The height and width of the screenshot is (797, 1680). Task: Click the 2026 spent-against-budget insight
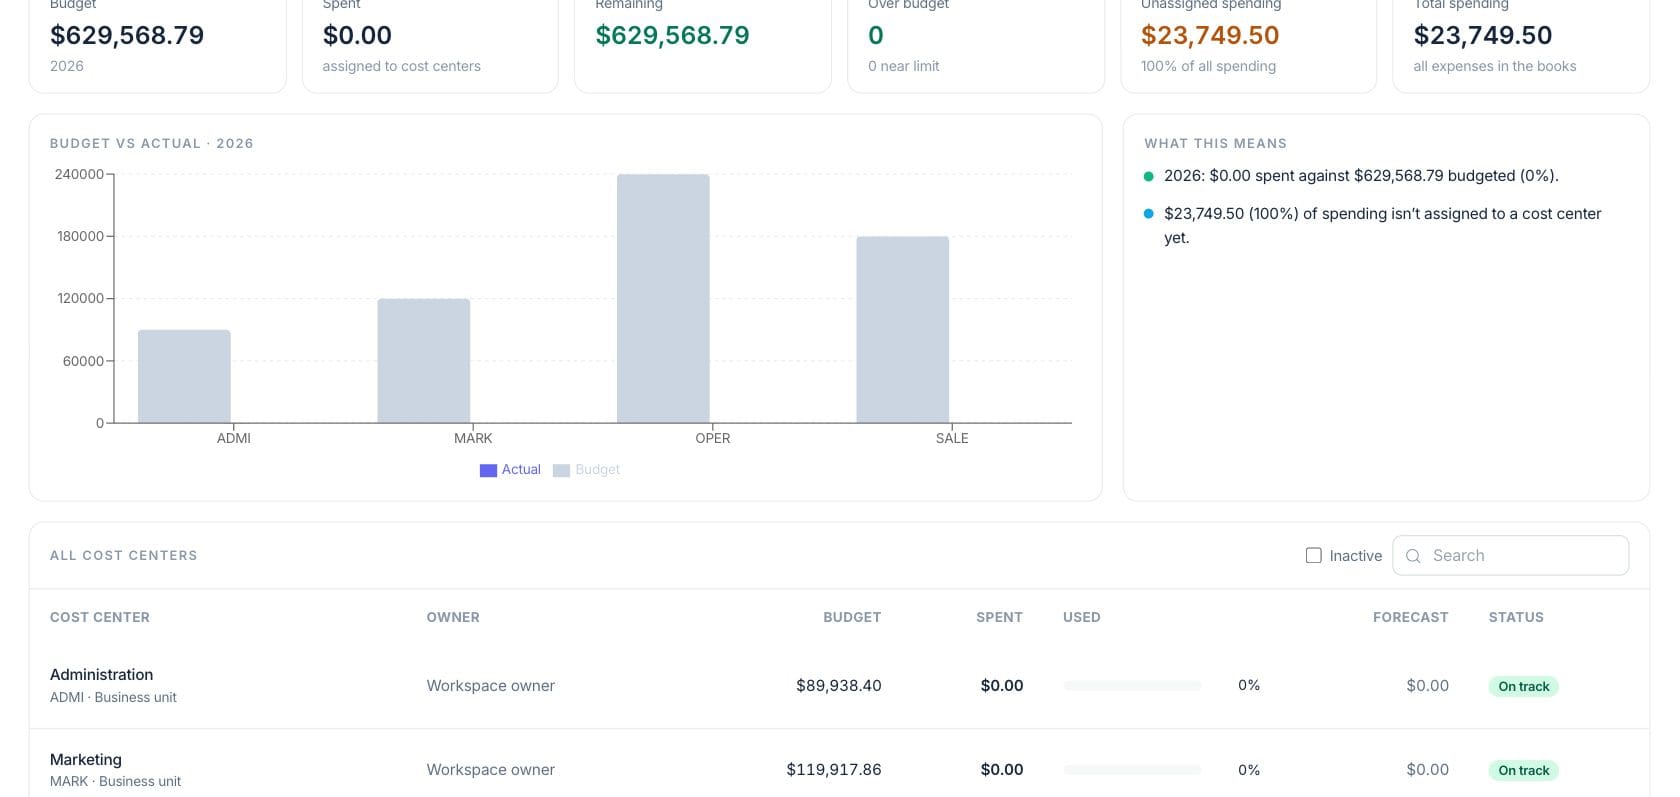(1361, 176)
